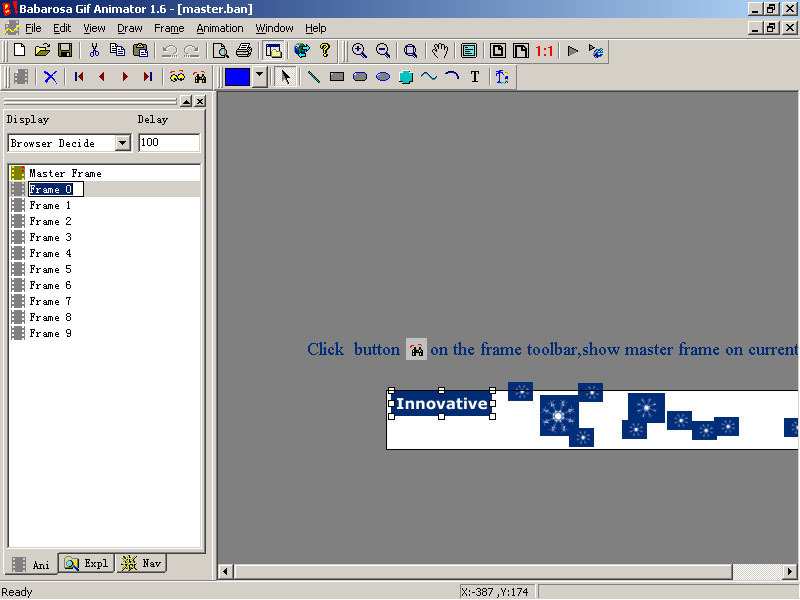The image size is (800, 600).
Task: Toggle the side panel view toolbar icon
Action: pyautogui.click(x=273, y=51)
